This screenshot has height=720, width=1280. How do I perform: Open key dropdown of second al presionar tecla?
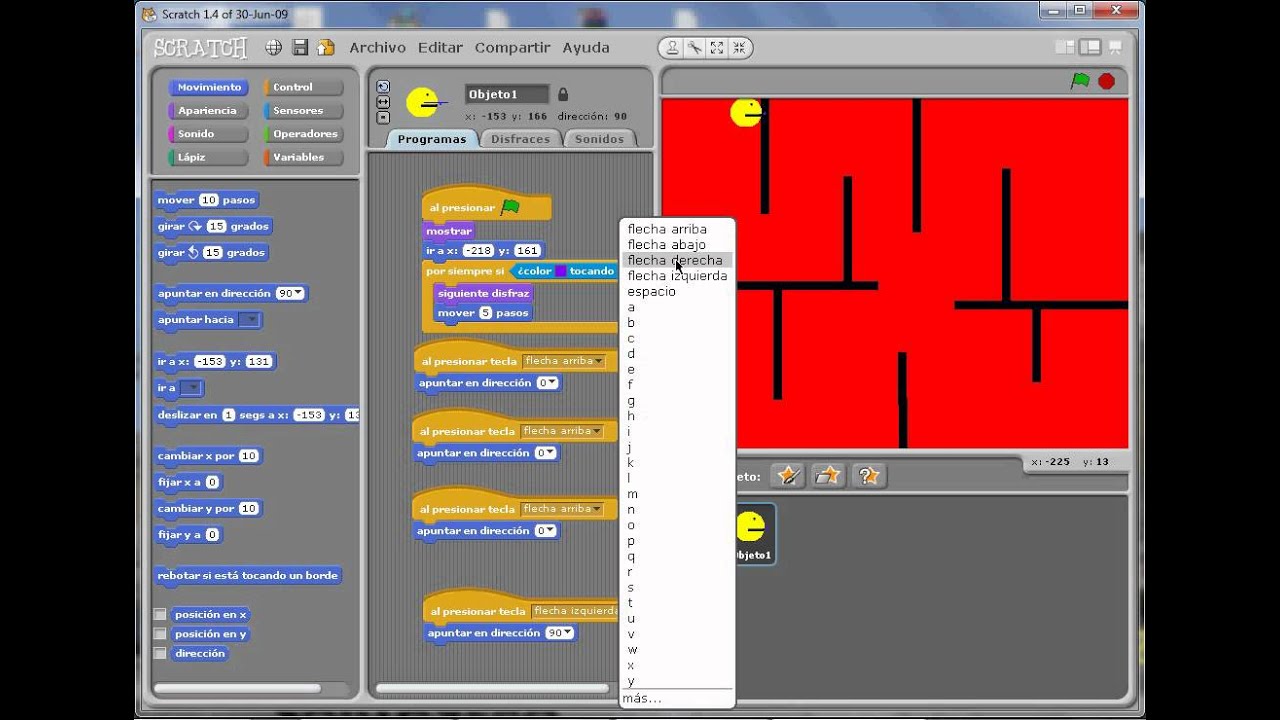[x=563, y=431]
